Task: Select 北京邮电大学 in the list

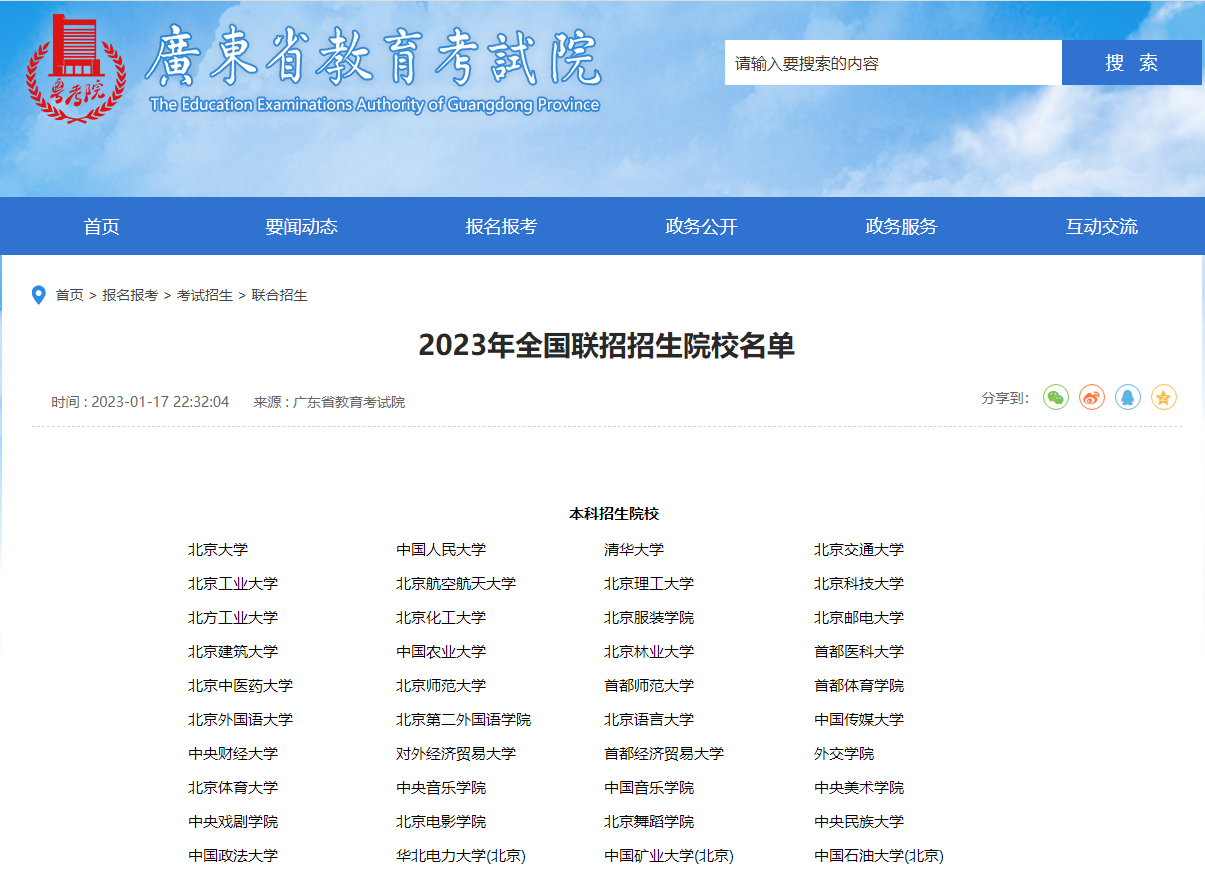Action: pos(859,618)
